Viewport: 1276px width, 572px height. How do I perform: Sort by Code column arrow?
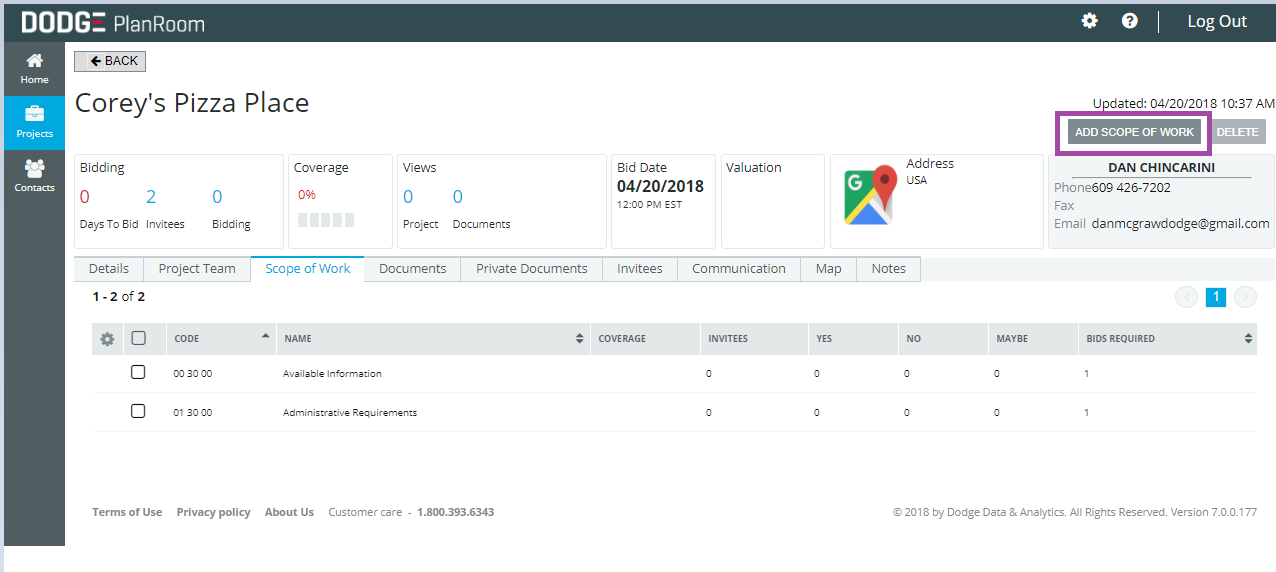pyautogui.click(x=265, y=336)
